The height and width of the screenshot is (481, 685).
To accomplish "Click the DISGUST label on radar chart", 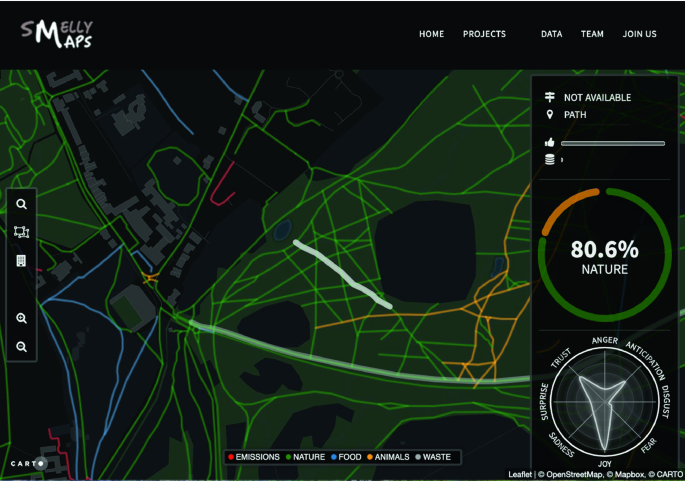I will 665,401.
